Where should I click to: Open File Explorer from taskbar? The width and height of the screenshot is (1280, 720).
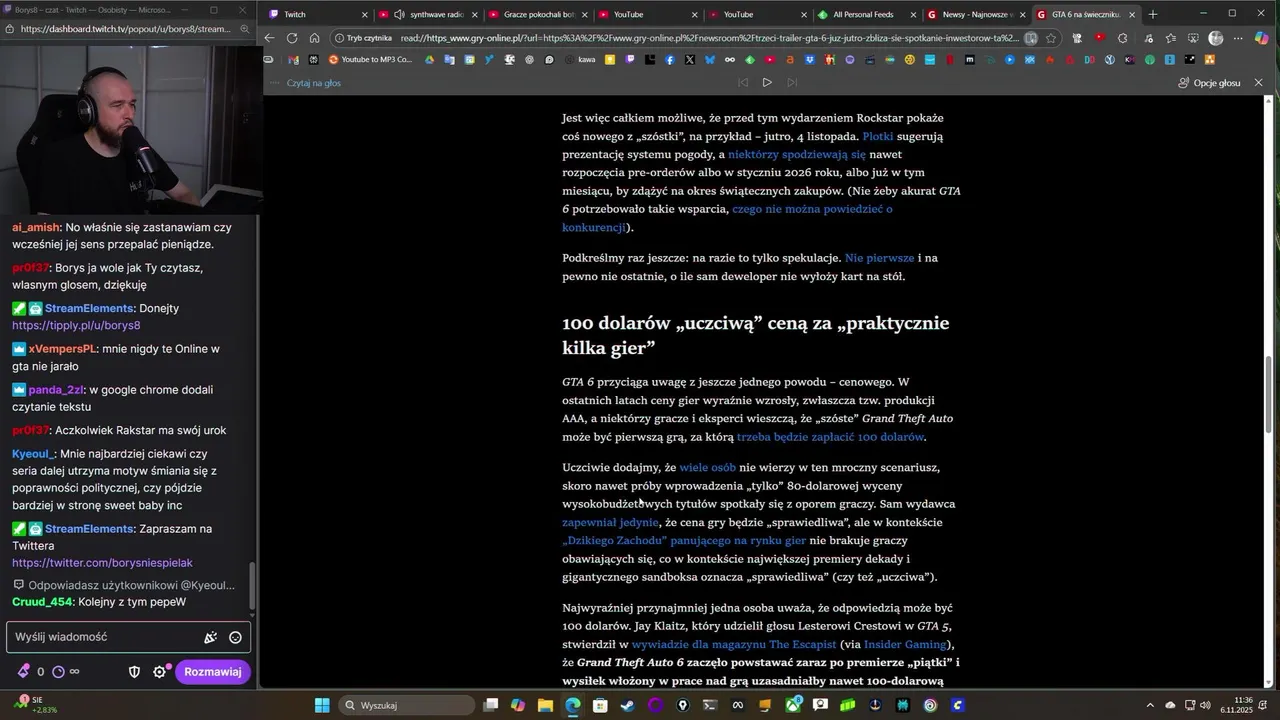[545, 705]
